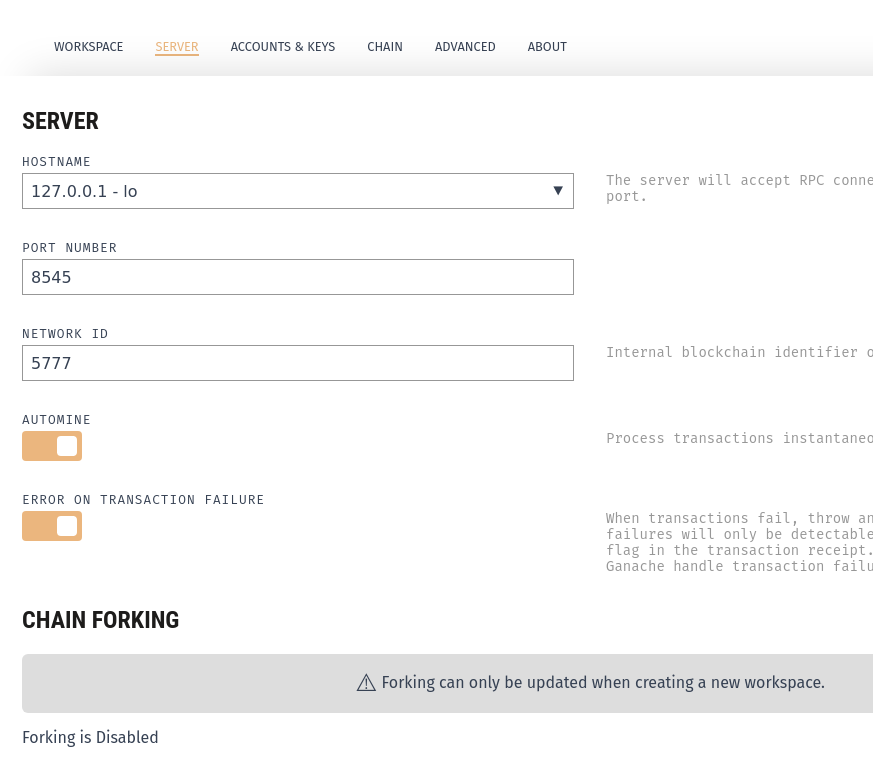873x765 pixels.
Task: Click the 'Hostname' field label
Action: [x=56, y=161]
